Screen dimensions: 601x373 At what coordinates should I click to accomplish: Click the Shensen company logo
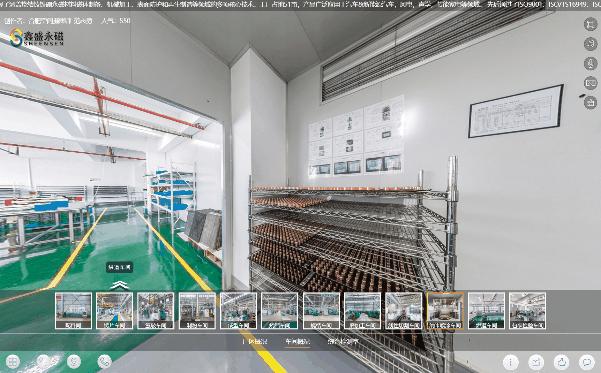click(36, 38)
